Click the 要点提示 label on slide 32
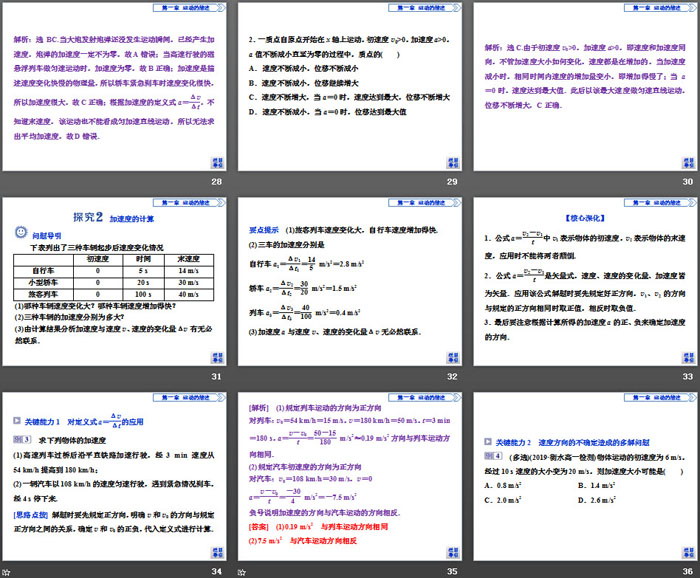 [x=264, y=230]
